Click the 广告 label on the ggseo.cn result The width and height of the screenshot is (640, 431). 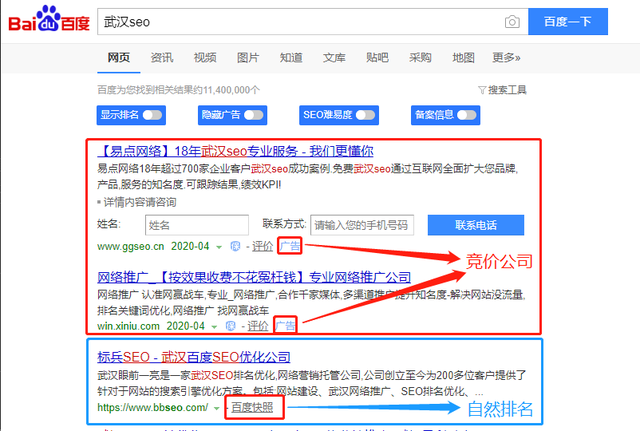point(290,246)
